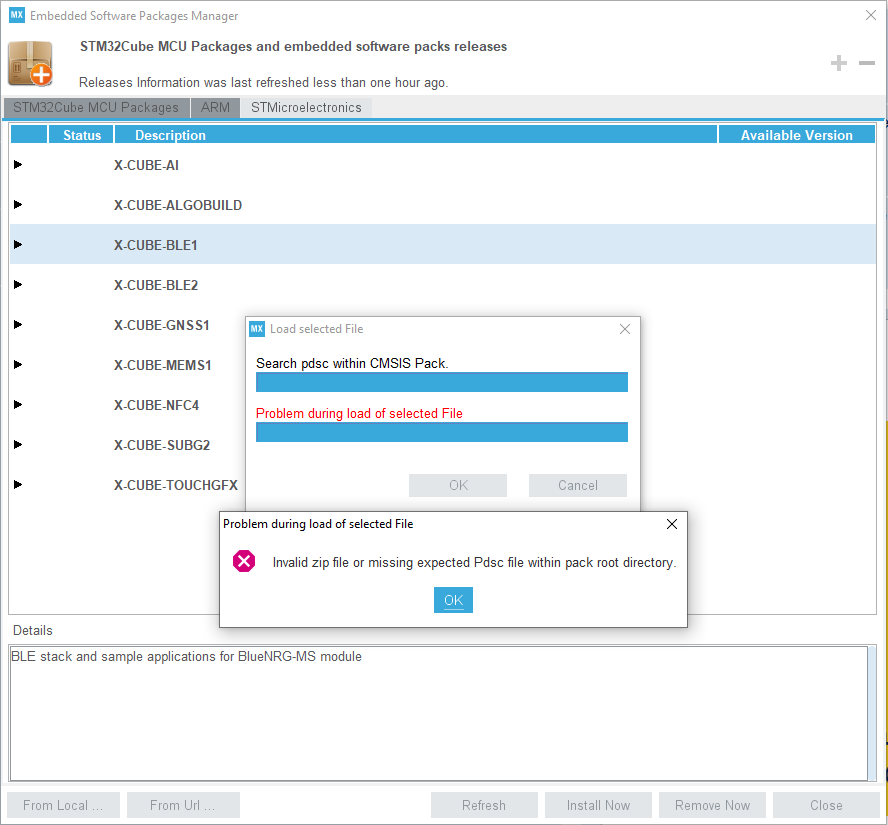
Task: Select the X-CUBE-NFC4 text label
Action: (156, 405)
